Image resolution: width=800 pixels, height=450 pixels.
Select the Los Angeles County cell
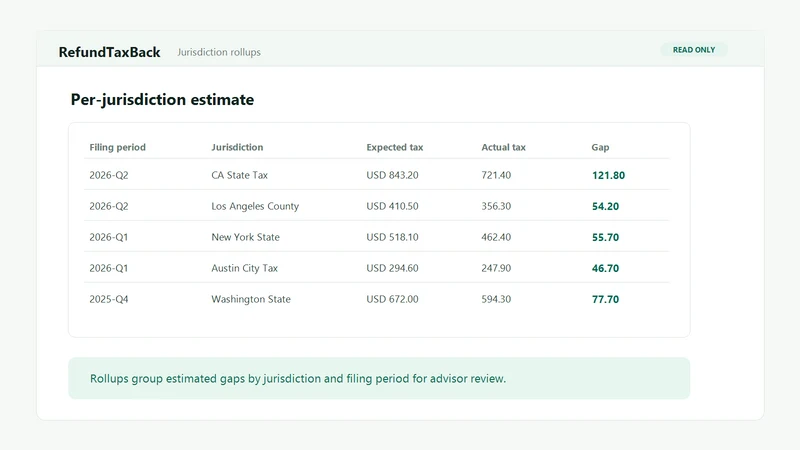pyautogui.click(x=255, y=206)
